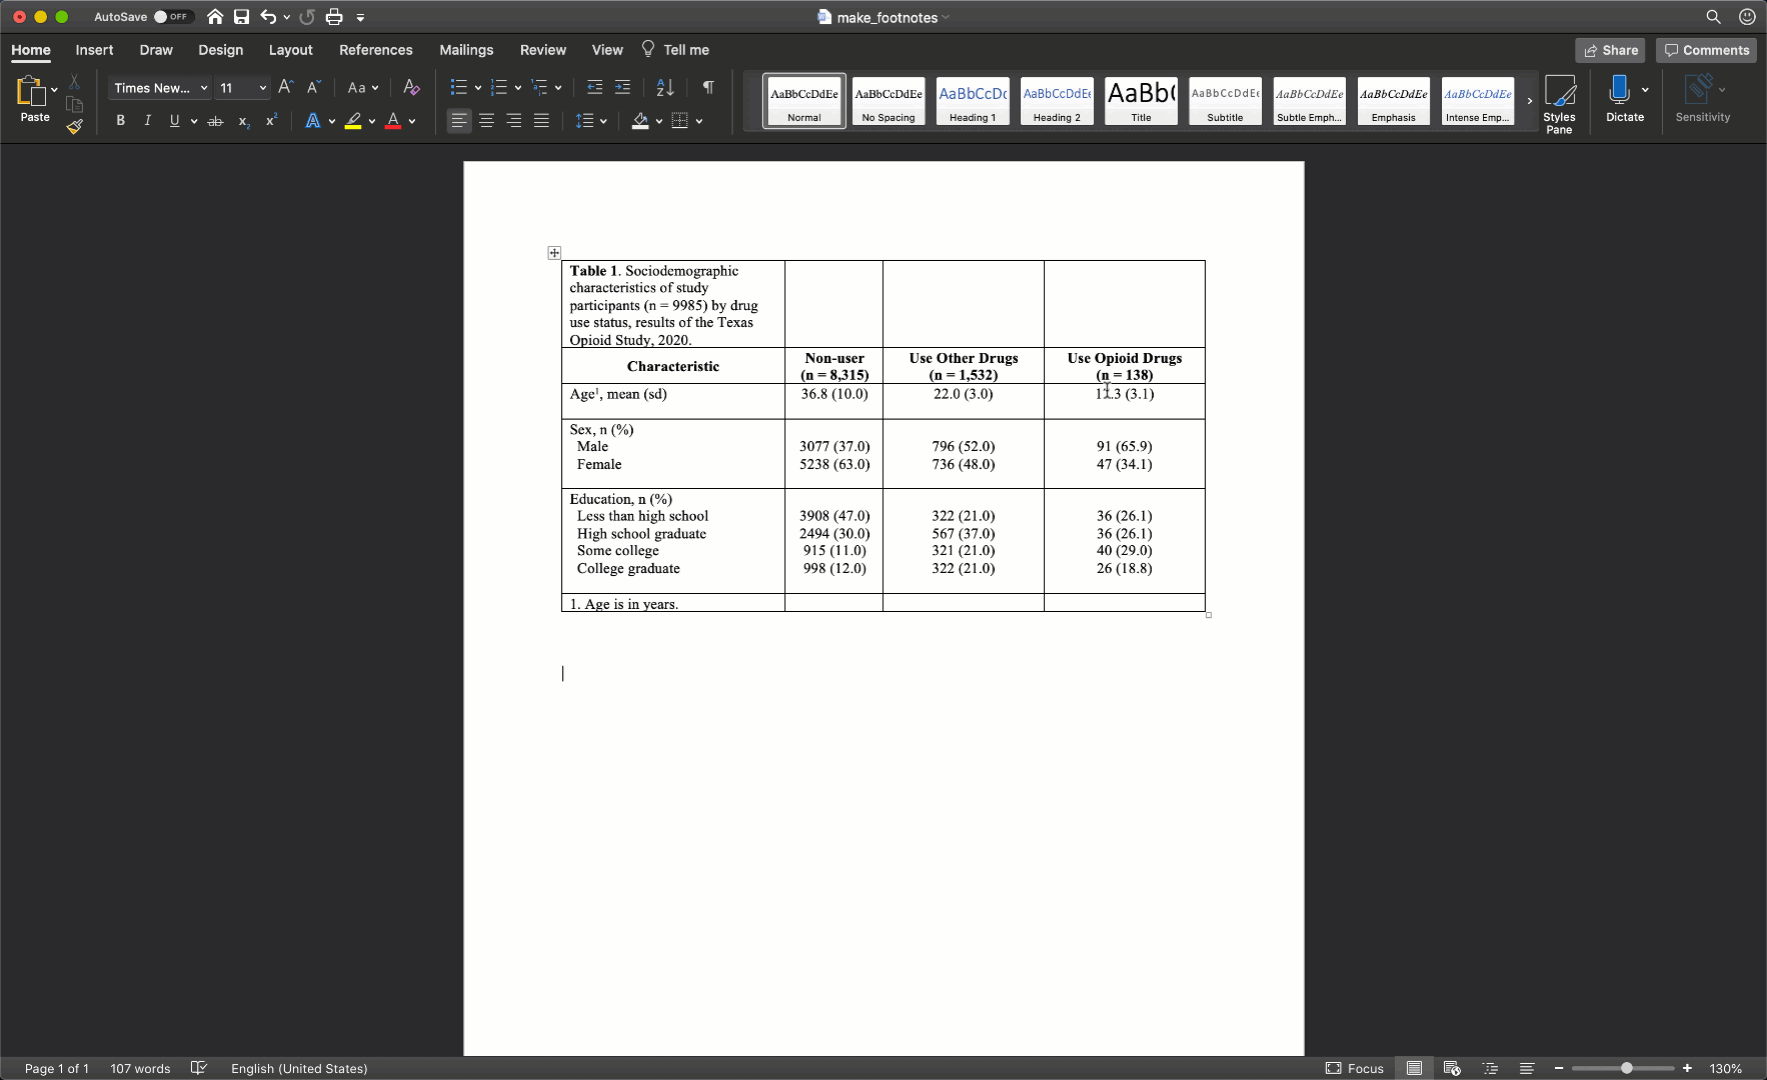Undo the last action
Image resolution: width=1767 pixels, height=1080 pixels.
click(x=268, y=17)
